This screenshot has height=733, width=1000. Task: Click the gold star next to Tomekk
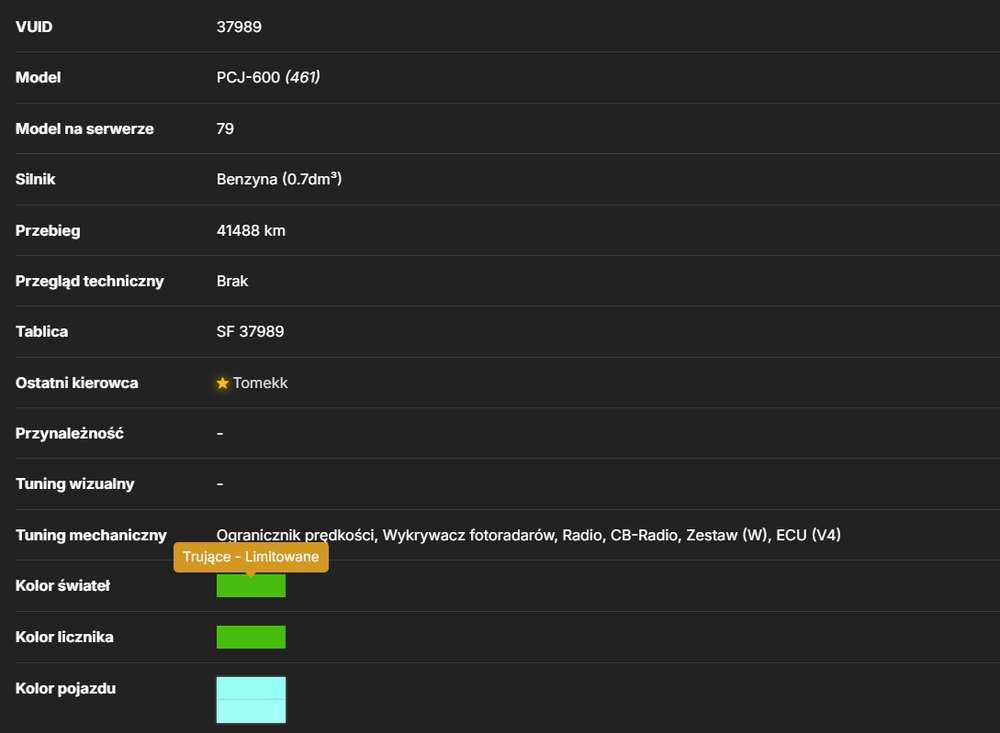(223, 383)
